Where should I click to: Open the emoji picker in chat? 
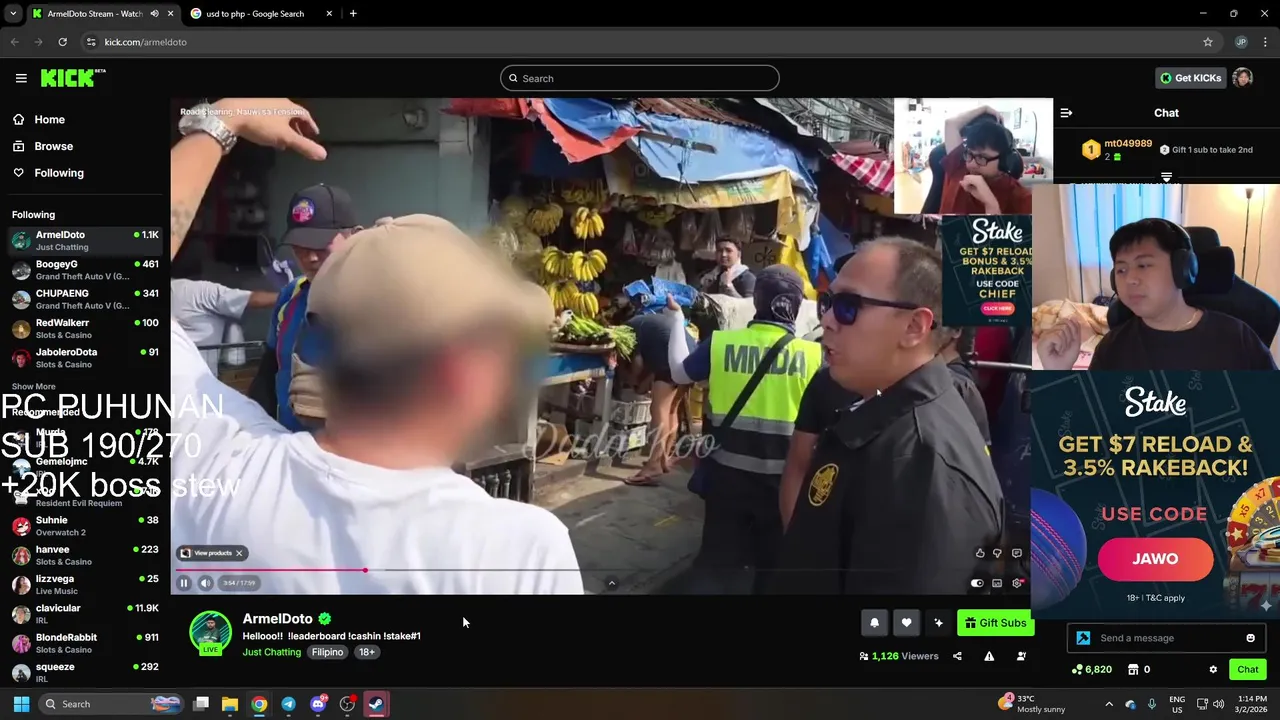[1250, 638]
